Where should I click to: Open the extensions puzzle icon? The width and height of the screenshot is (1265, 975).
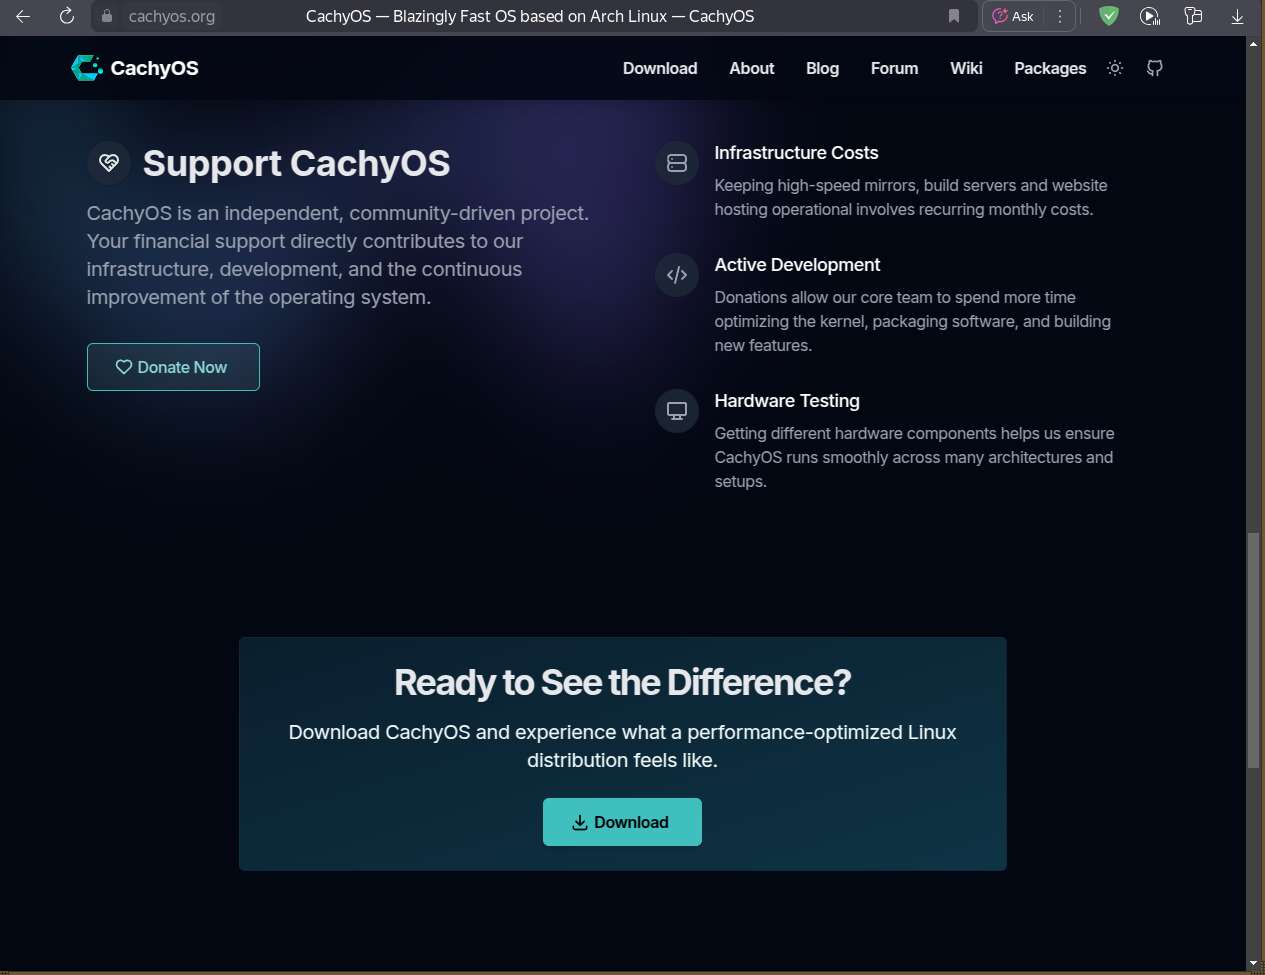coord(1193,16)
